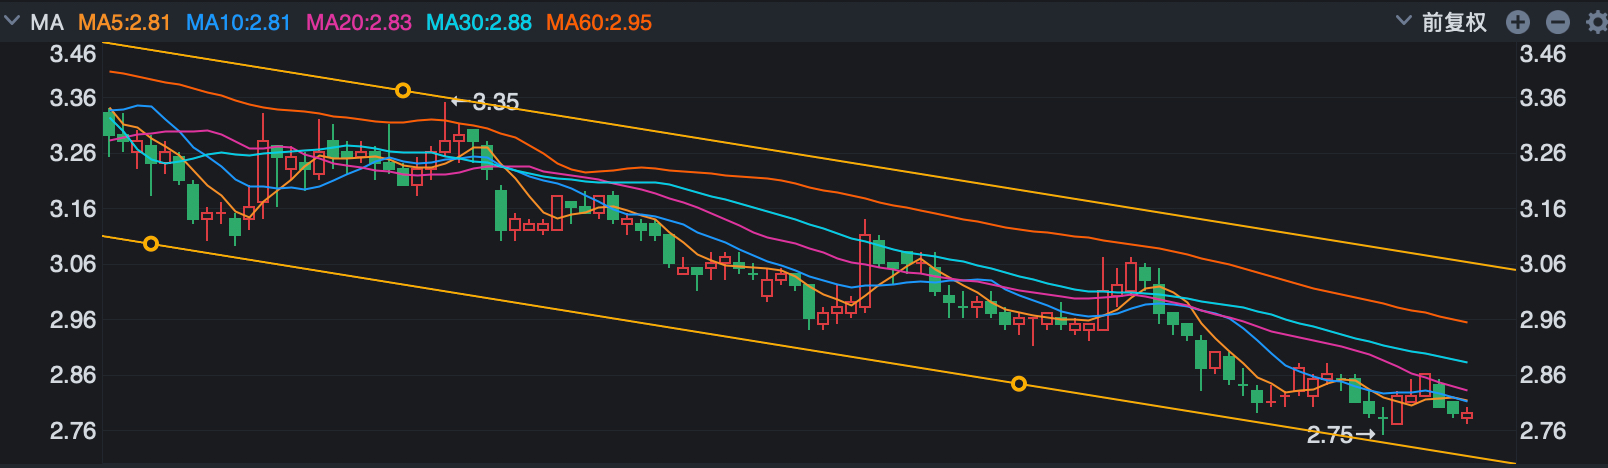Image resolution: width=1608 pixels, height=468 pixels.
Task: Click the 2.86 right axis label
Action: point(1543,375)
